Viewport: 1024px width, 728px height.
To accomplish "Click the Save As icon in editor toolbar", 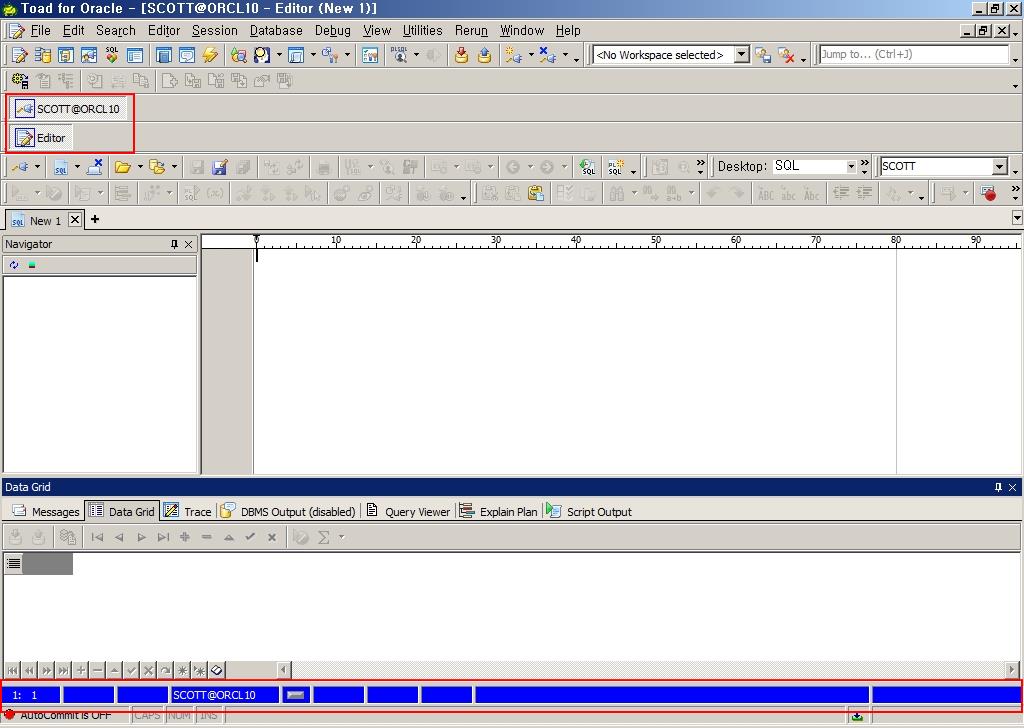I will (219, 167).
